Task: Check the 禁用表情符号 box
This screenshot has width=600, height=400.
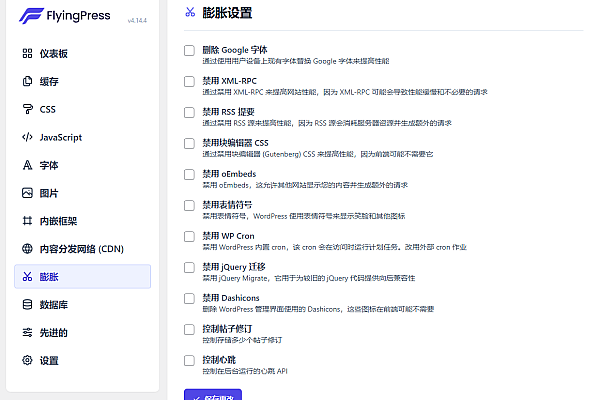Action: pos(189,205)
